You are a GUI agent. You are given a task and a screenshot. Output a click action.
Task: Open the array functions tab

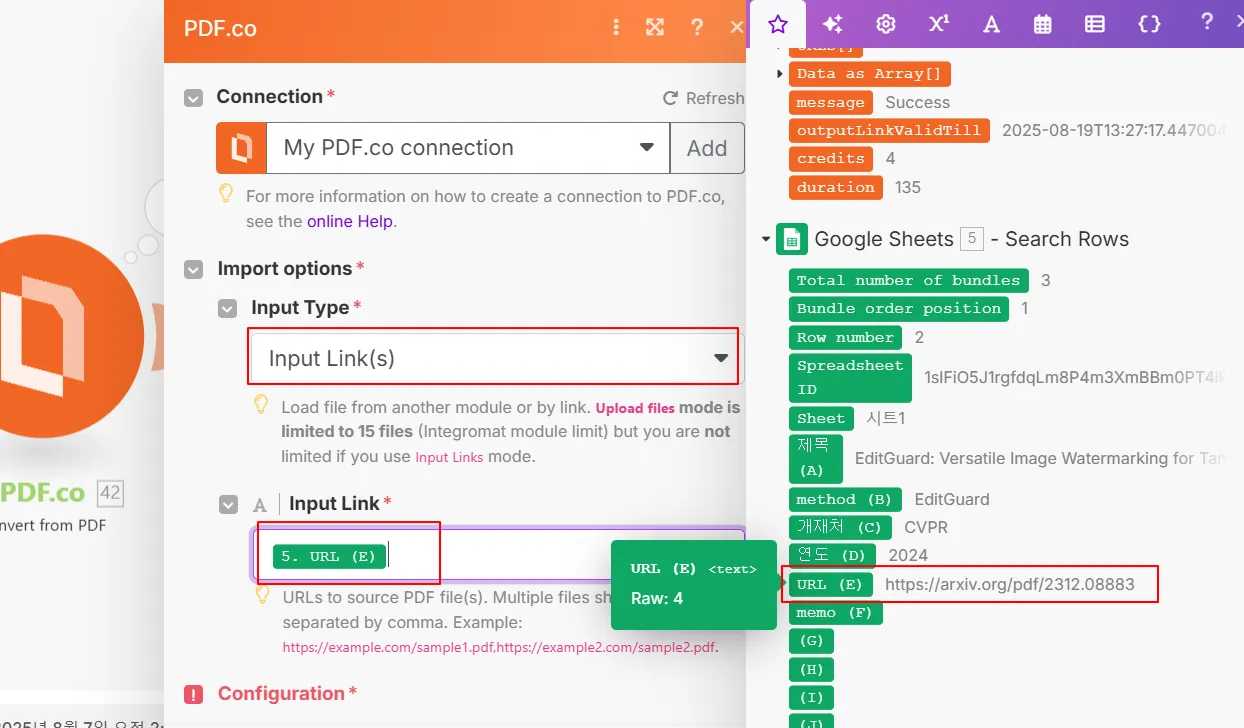1095,24
